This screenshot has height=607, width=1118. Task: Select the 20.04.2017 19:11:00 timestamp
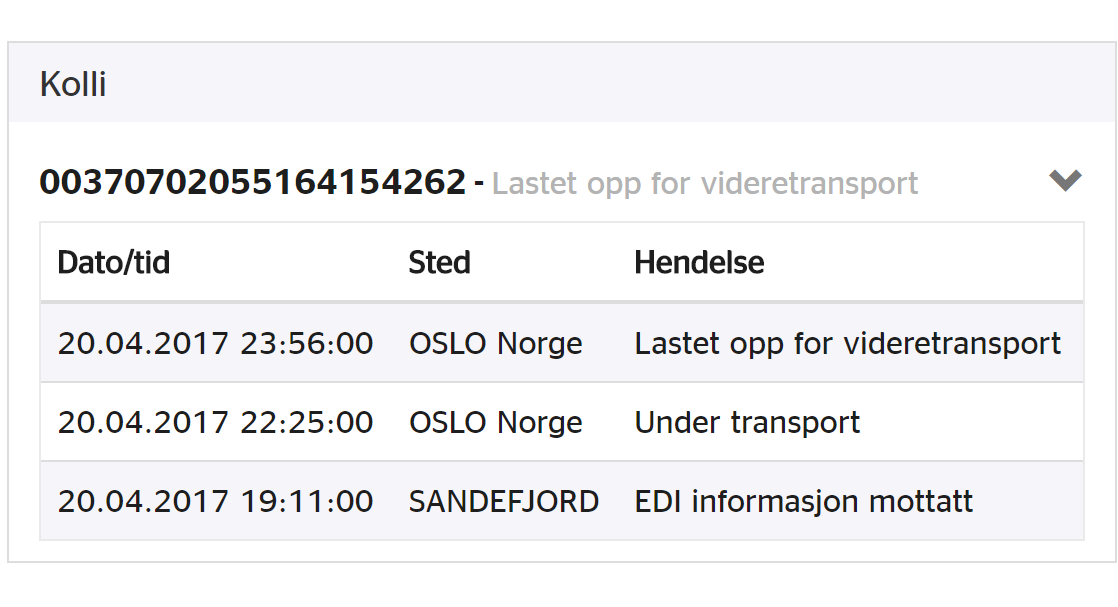click(215, 502)
